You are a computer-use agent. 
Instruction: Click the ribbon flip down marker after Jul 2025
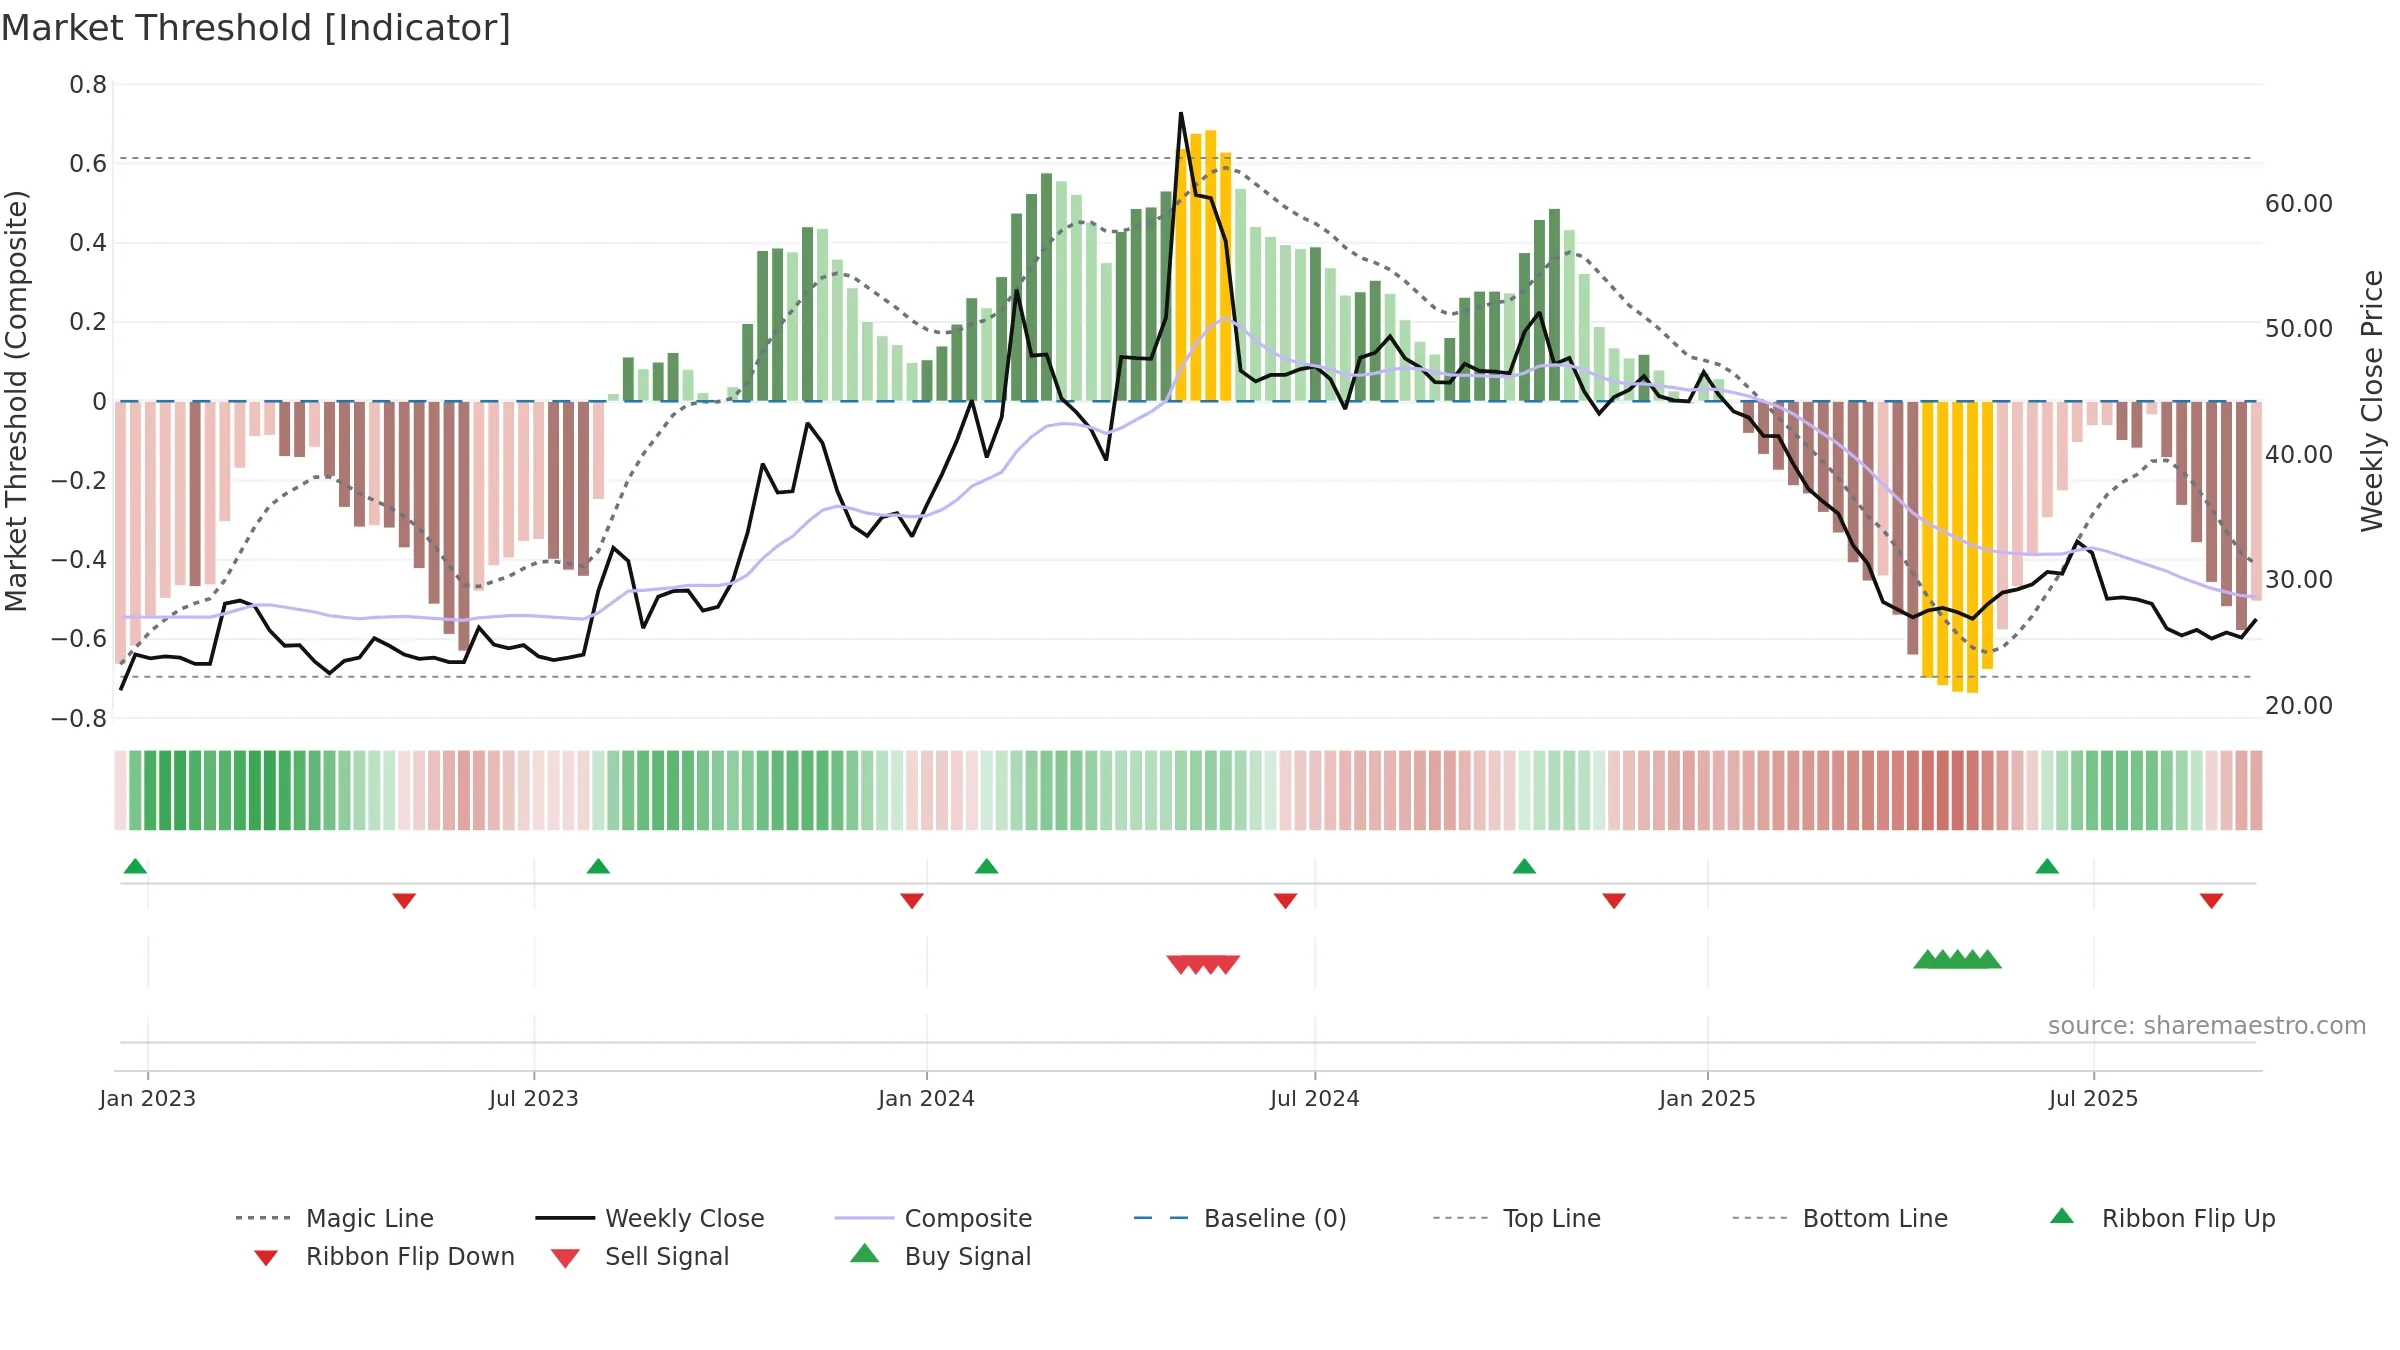tap(2212, 901)
